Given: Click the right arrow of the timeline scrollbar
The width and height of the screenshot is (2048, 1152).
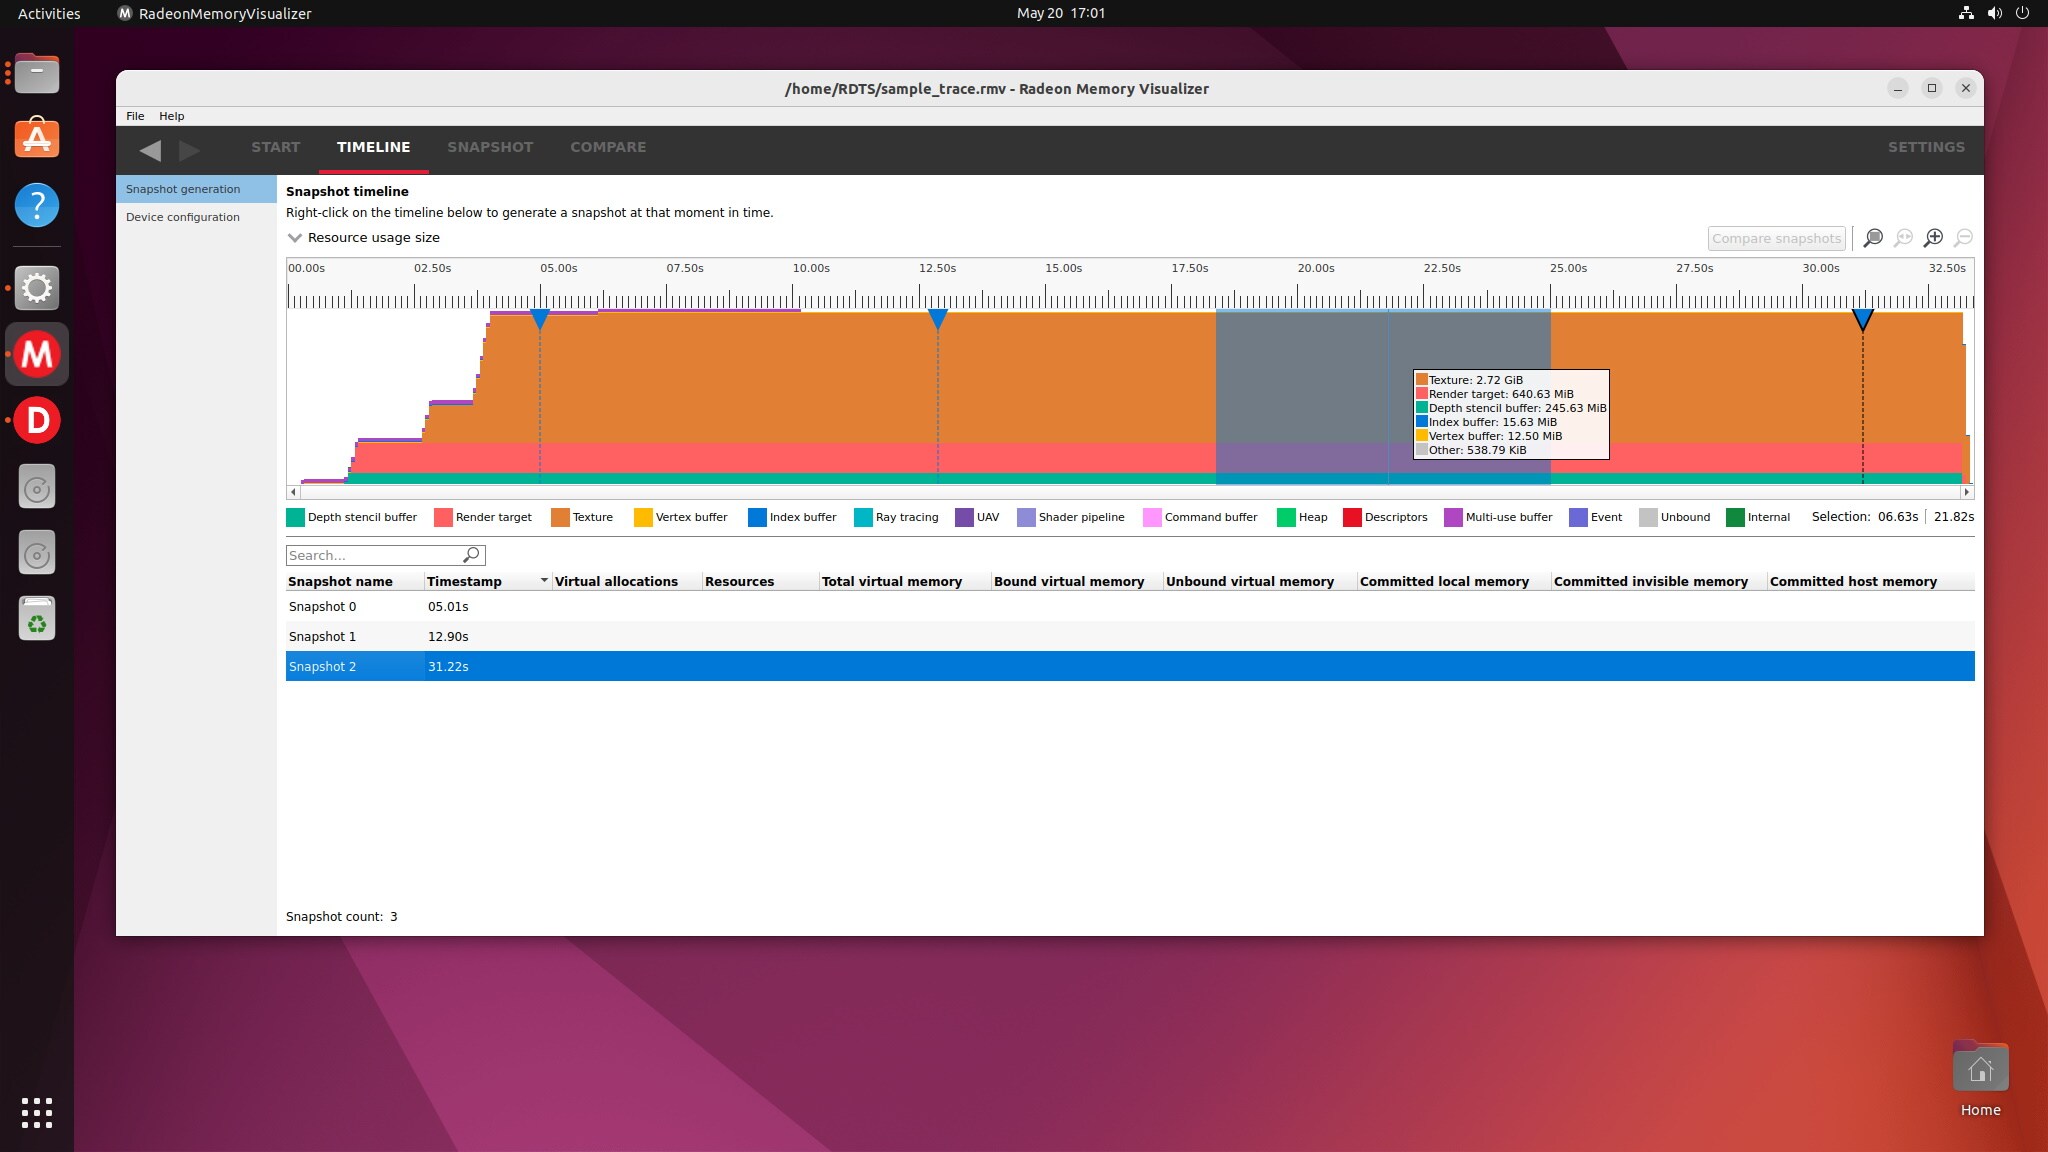Looking at the screenshot, I should [x=1967, y=492].
